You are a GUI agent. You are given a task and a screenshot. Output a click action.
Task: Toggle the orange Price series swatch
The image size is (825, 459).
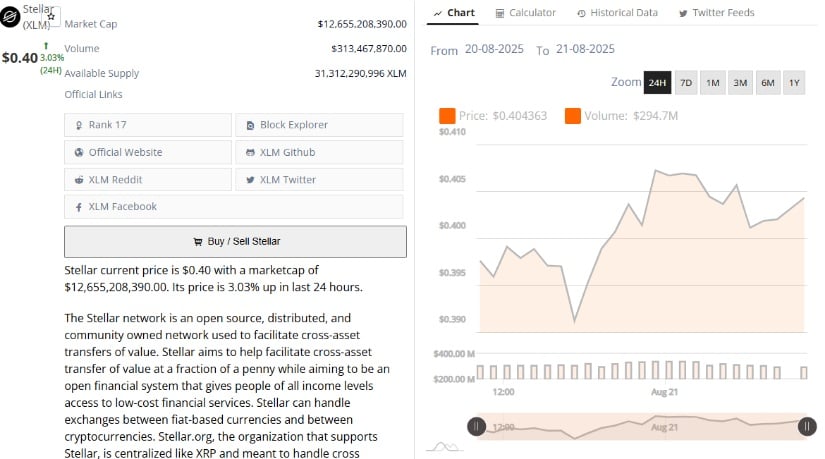click(x=447, y=116)
